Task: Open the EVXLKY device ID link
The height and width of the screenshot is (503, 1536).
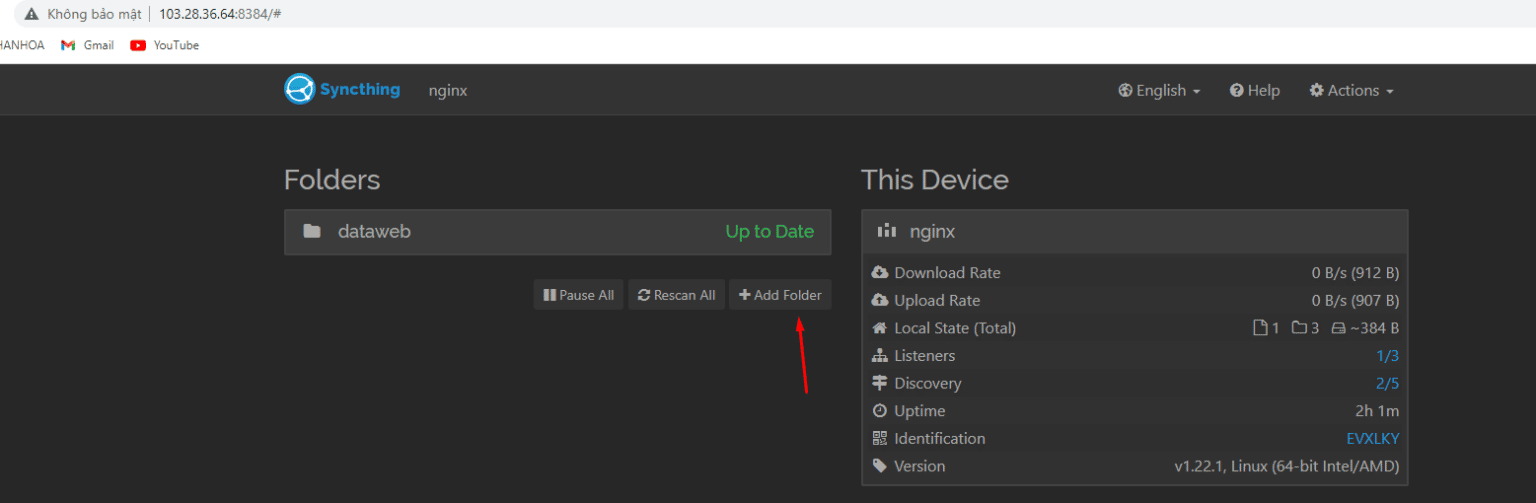Action: pos(1372,438)
